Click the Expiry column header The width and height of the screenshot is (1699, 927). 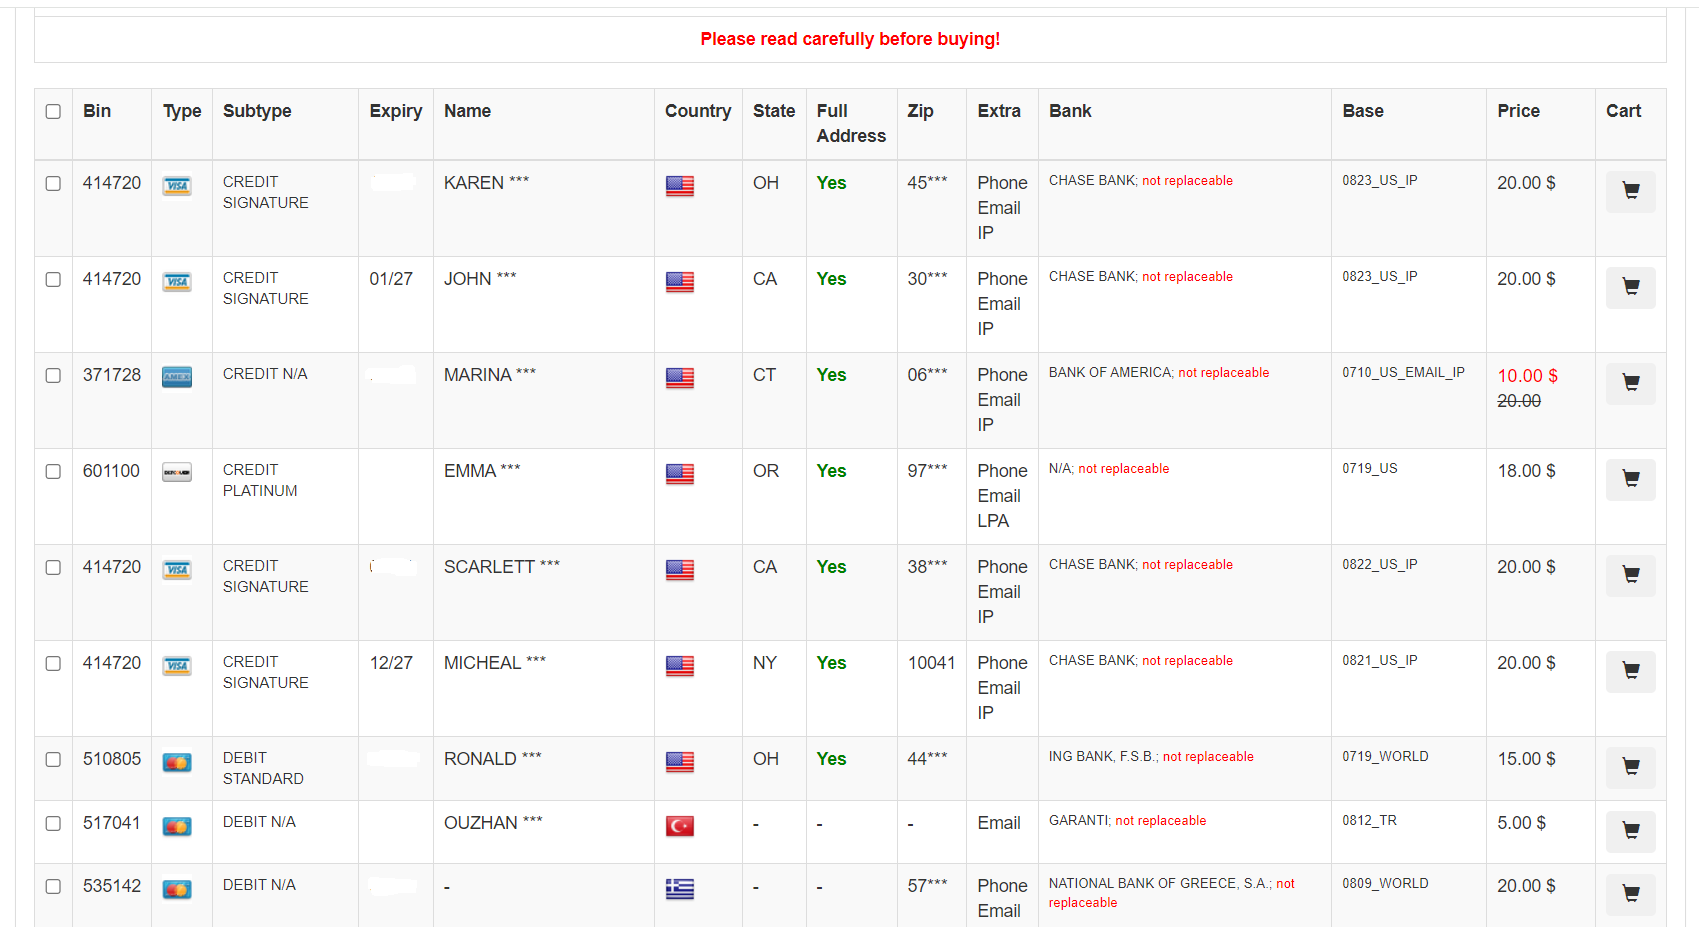coord(396,111)
